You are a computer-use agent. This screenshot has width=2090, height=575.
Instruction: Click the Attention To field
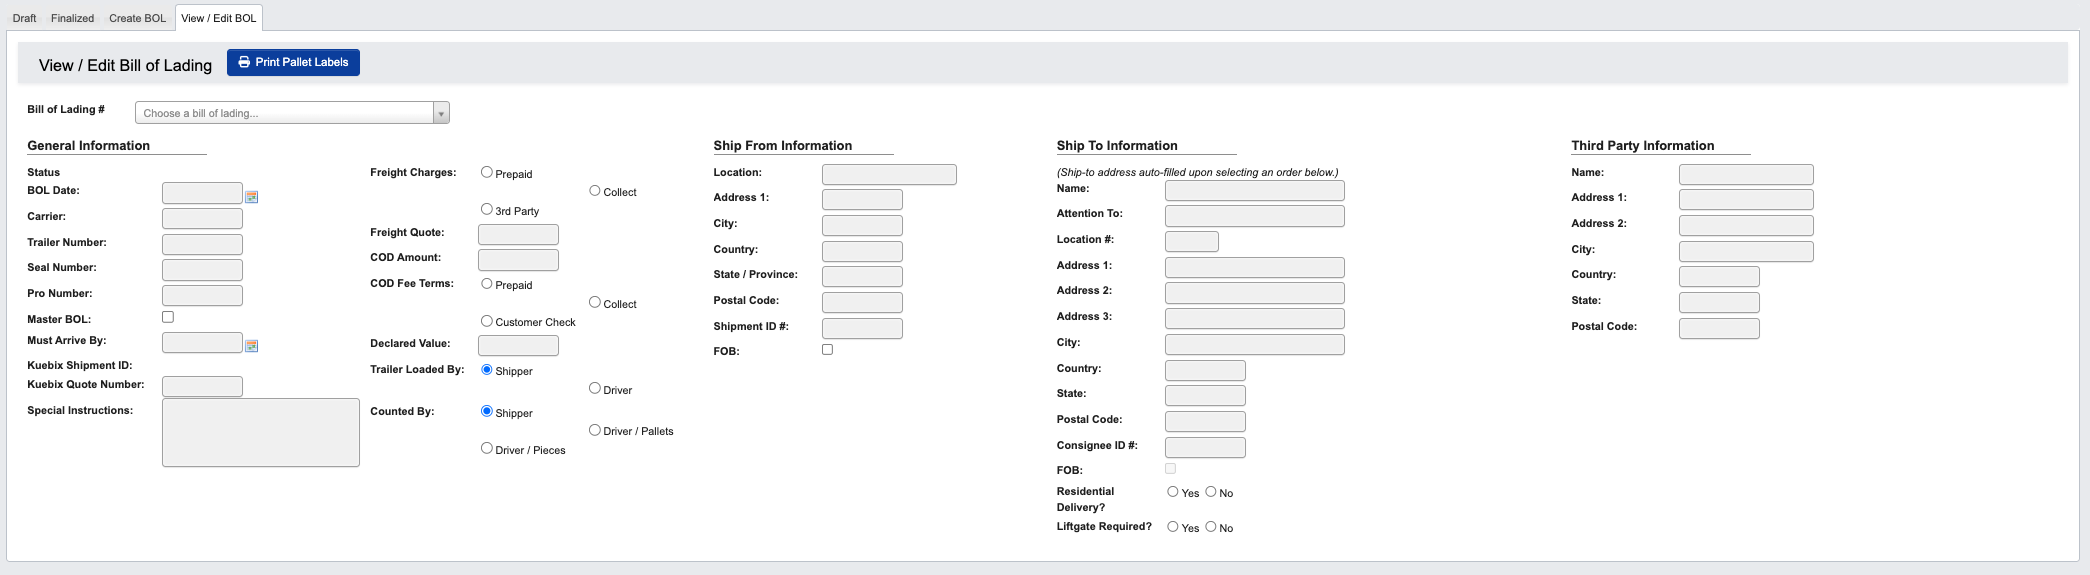click(1255, 216)
